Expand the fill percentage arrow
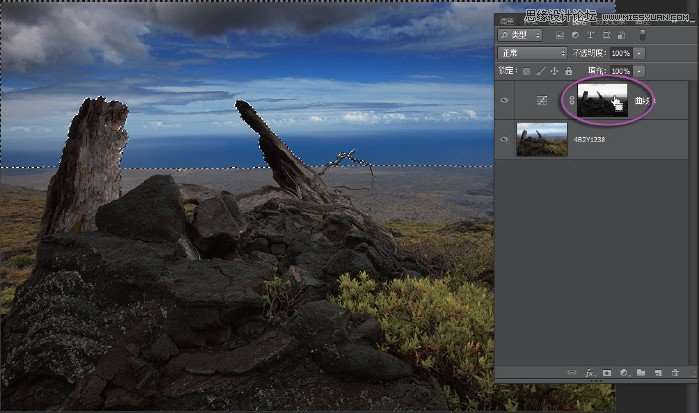 [640, 71]
